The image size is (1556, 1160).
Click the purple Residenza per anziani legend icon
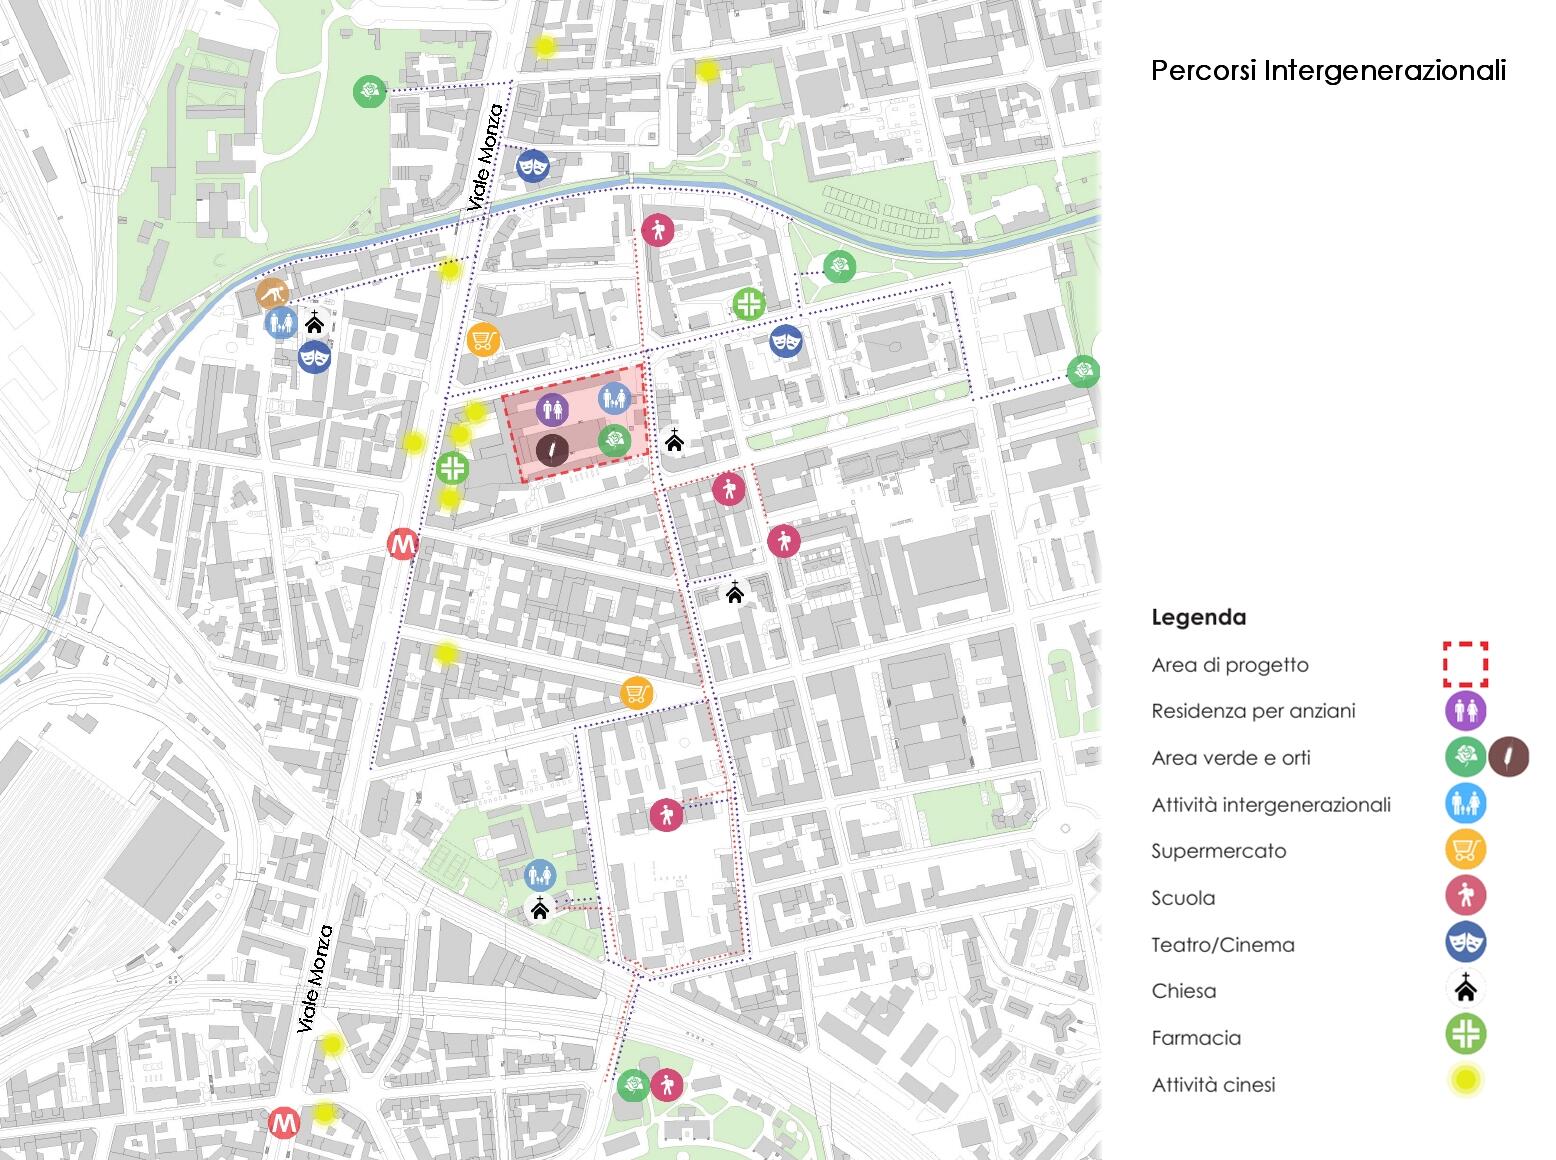(x=1465, y=711)
